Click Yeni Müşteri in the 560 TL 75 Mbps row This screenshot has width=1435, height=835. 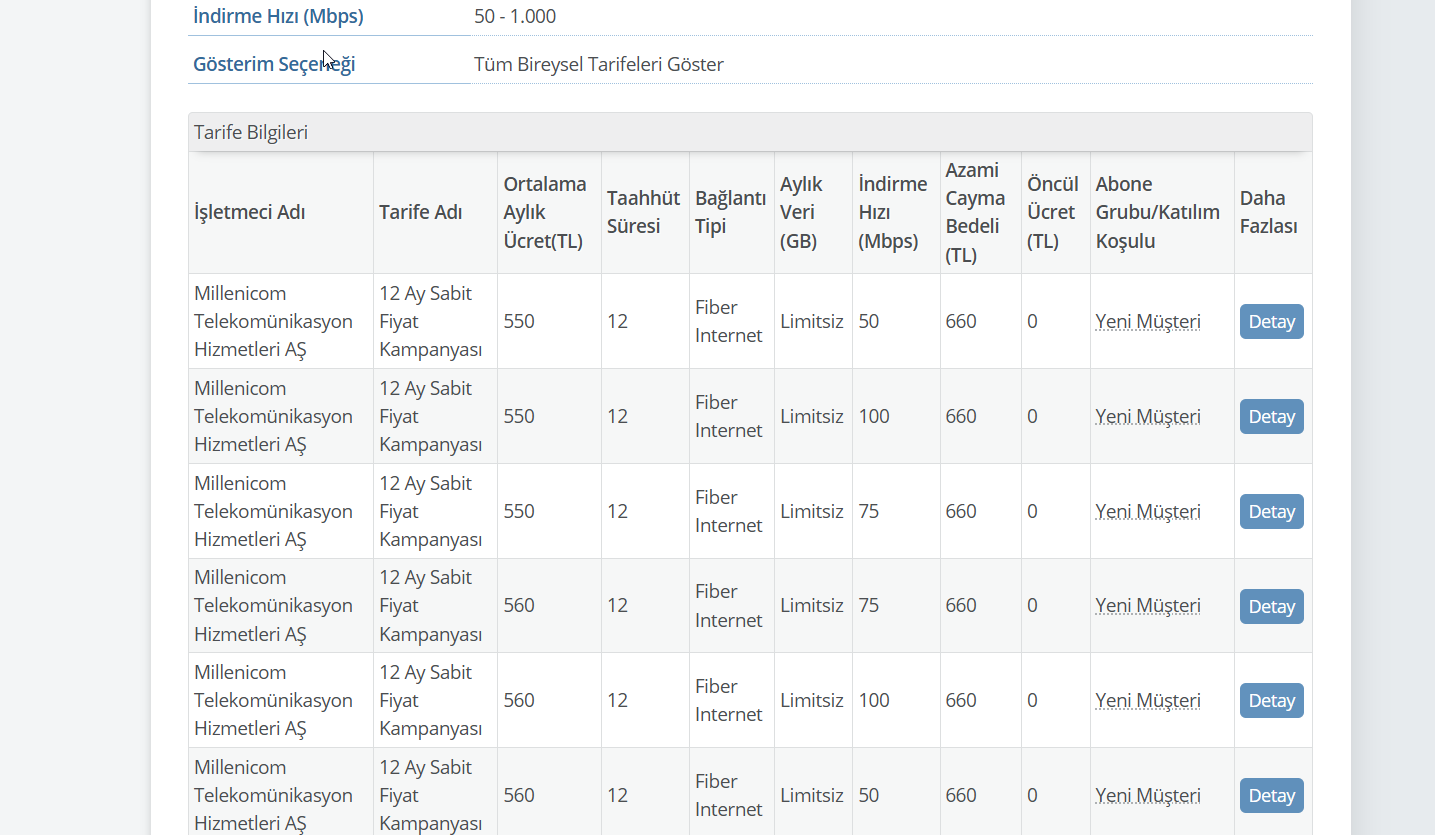tap(1148, 605)
